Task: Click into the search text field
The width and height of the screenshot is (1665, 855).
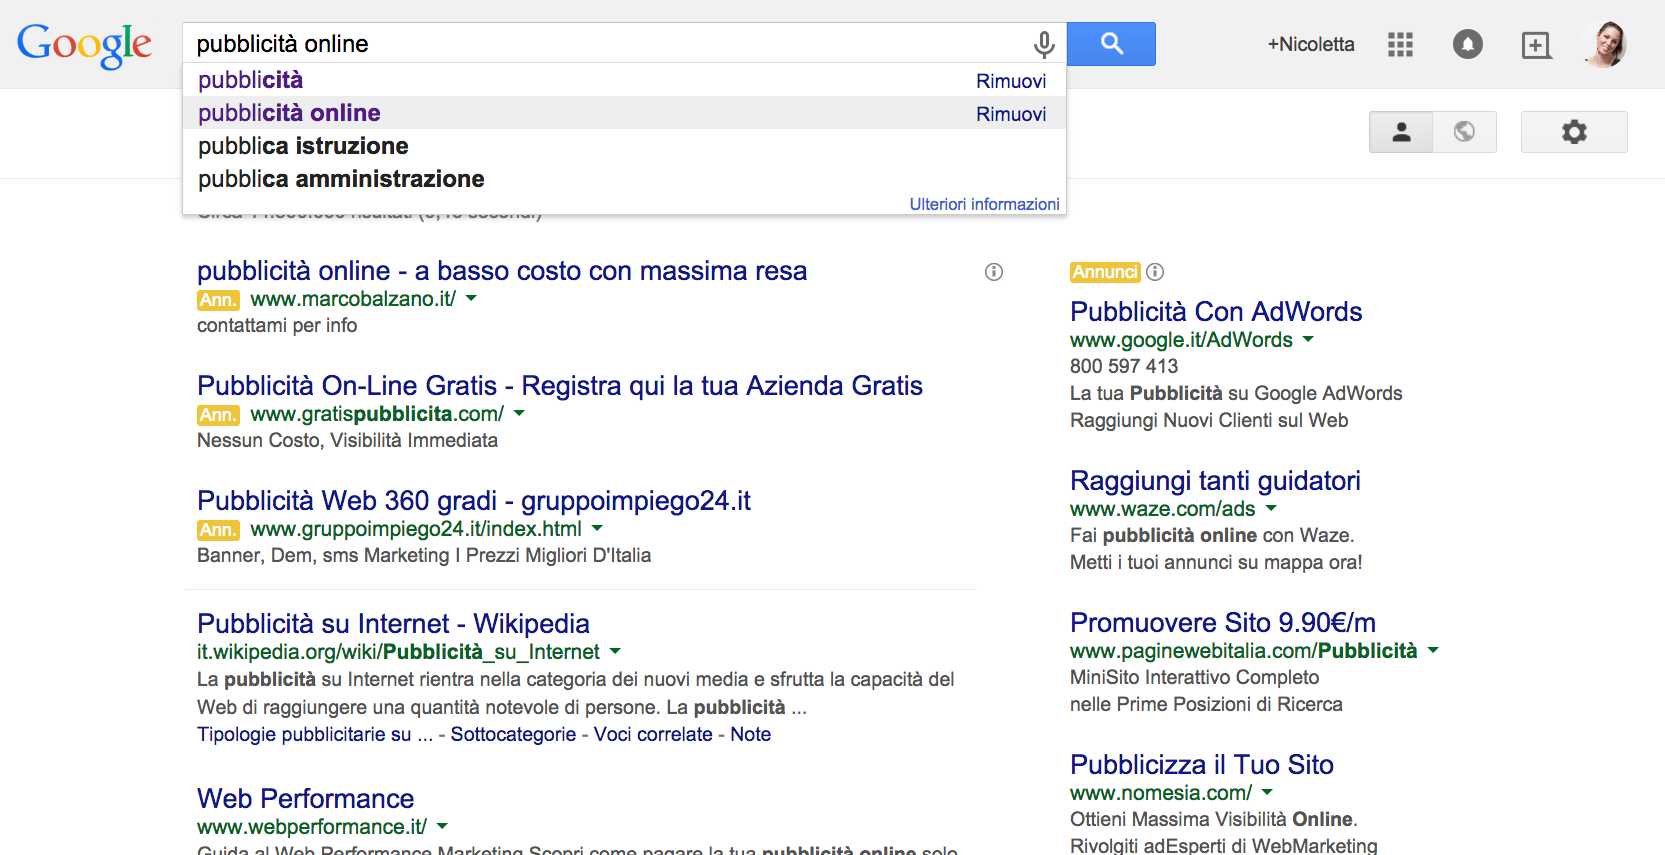Action: click(x=600, y=44)
